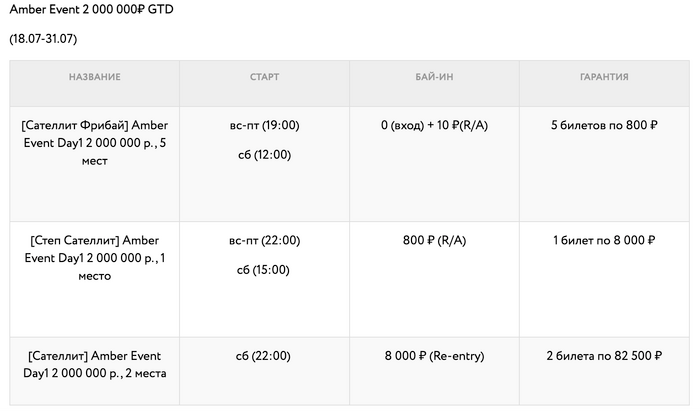This screenshot has height=411, width=700.
Task: Click the сб (12:00) start time
Action: click(x=264, y=155)
